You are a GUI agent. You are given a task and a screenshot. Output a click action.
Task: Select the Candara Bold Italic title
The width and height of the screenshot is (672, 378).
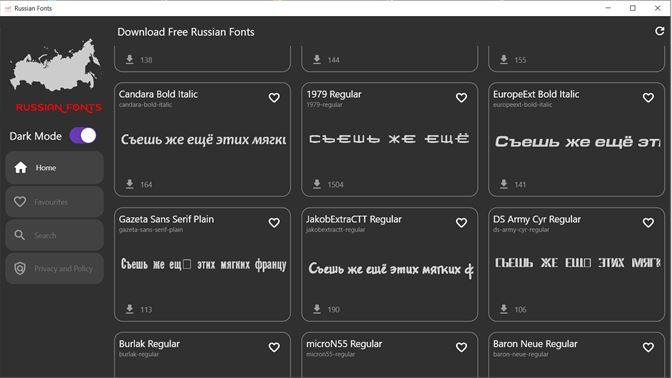pyautogui.click(x=158, y=94)
